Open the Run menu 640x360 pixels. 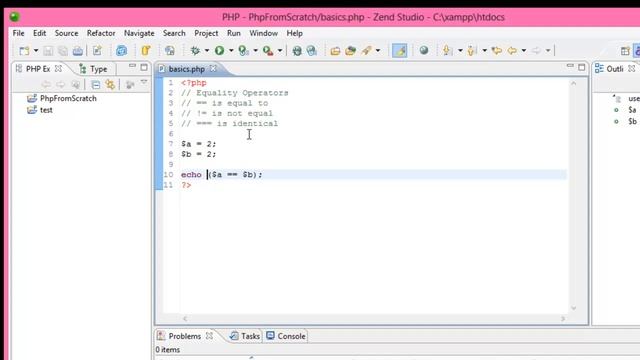click(234, 33)
